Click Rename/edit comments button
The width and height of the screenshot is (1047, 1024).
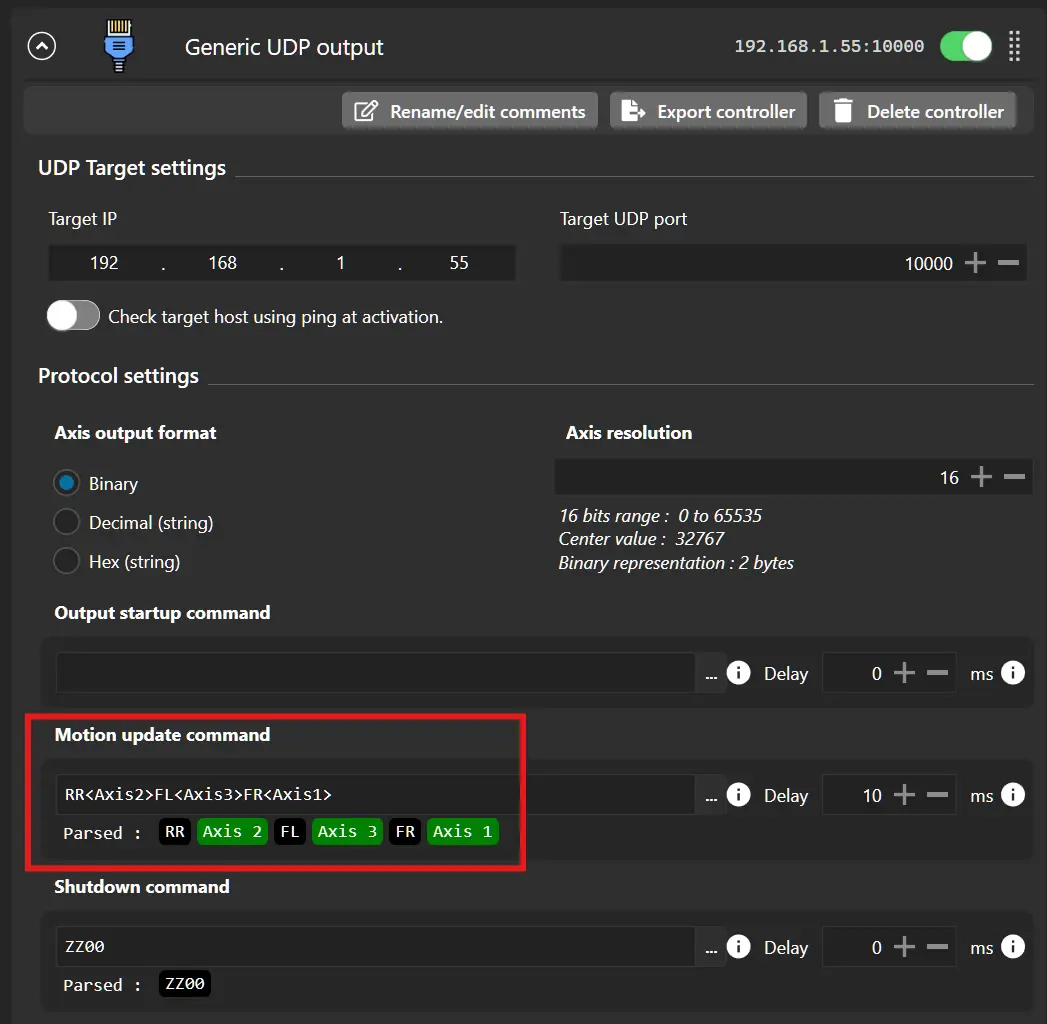469,111
